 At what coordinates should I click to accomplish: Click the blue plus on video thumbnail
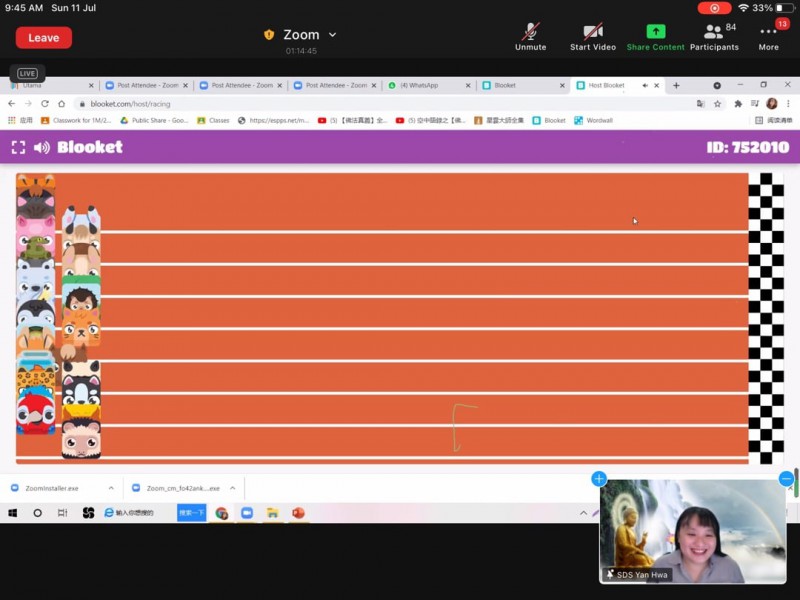click(599, 479)
